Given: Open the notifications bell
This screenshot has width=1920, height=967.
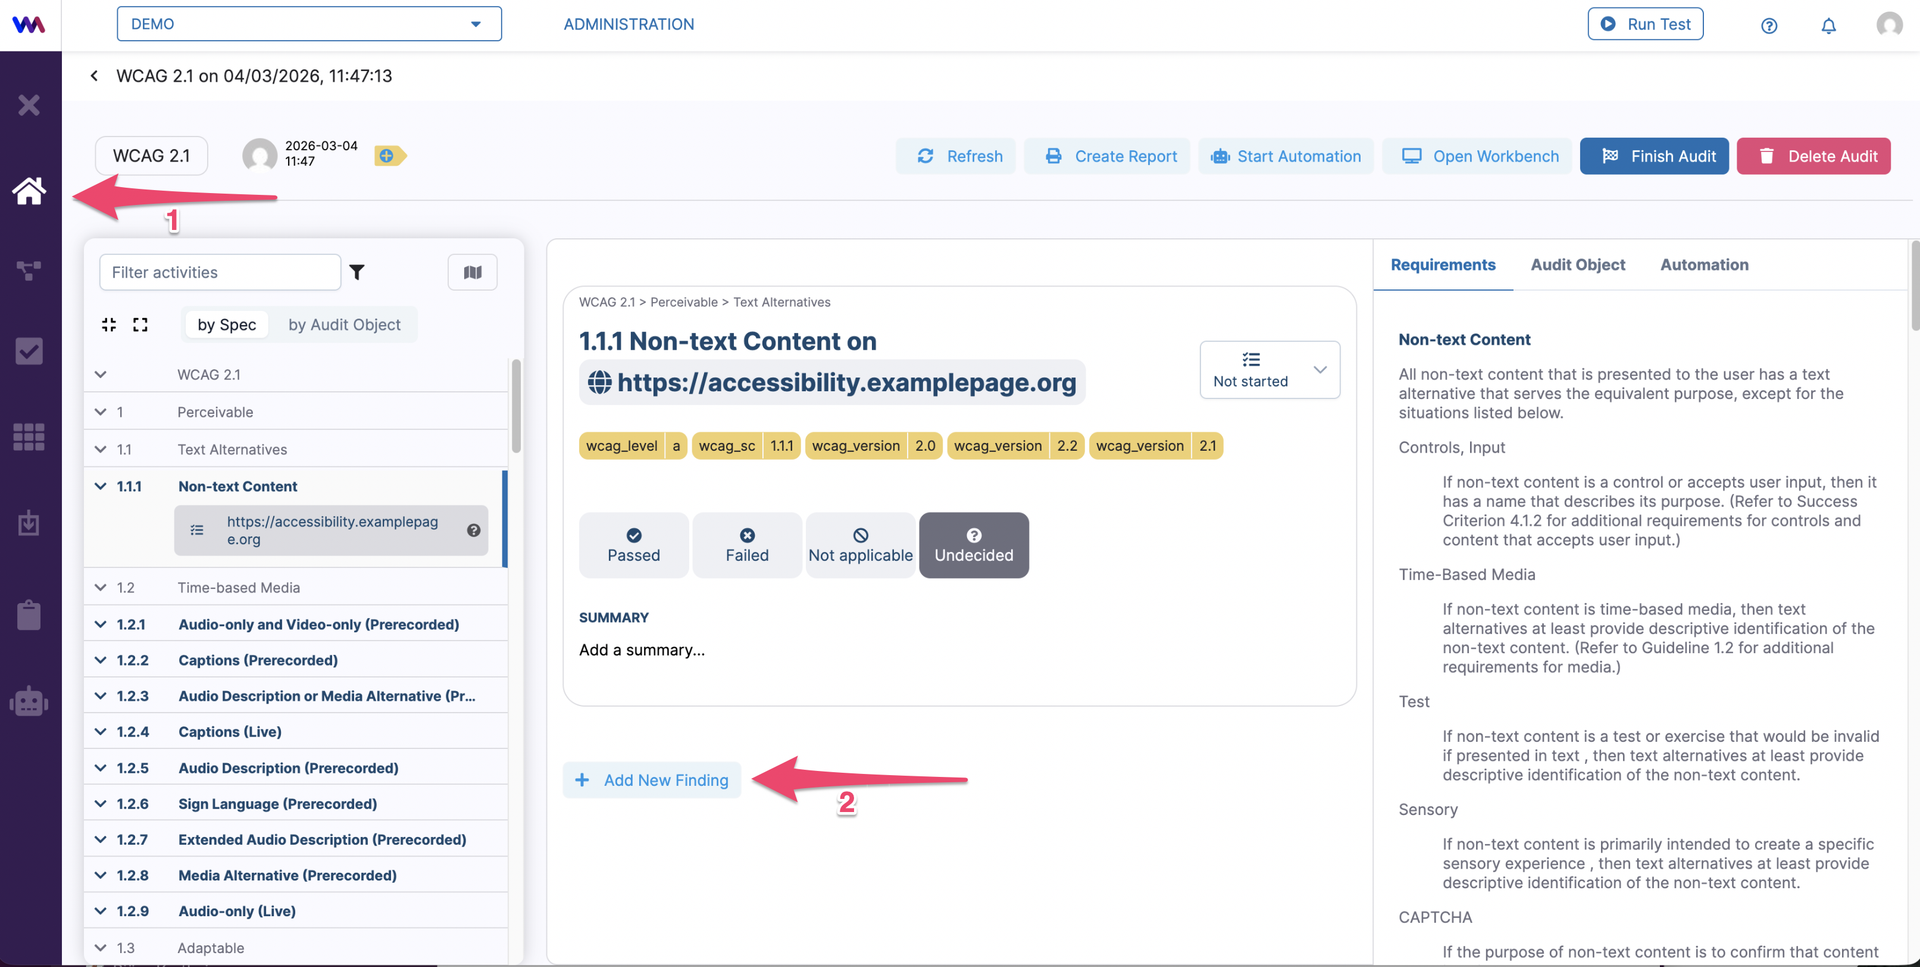Looking at the screenshot, I should pyautogui.click(x=1829, y=26).
